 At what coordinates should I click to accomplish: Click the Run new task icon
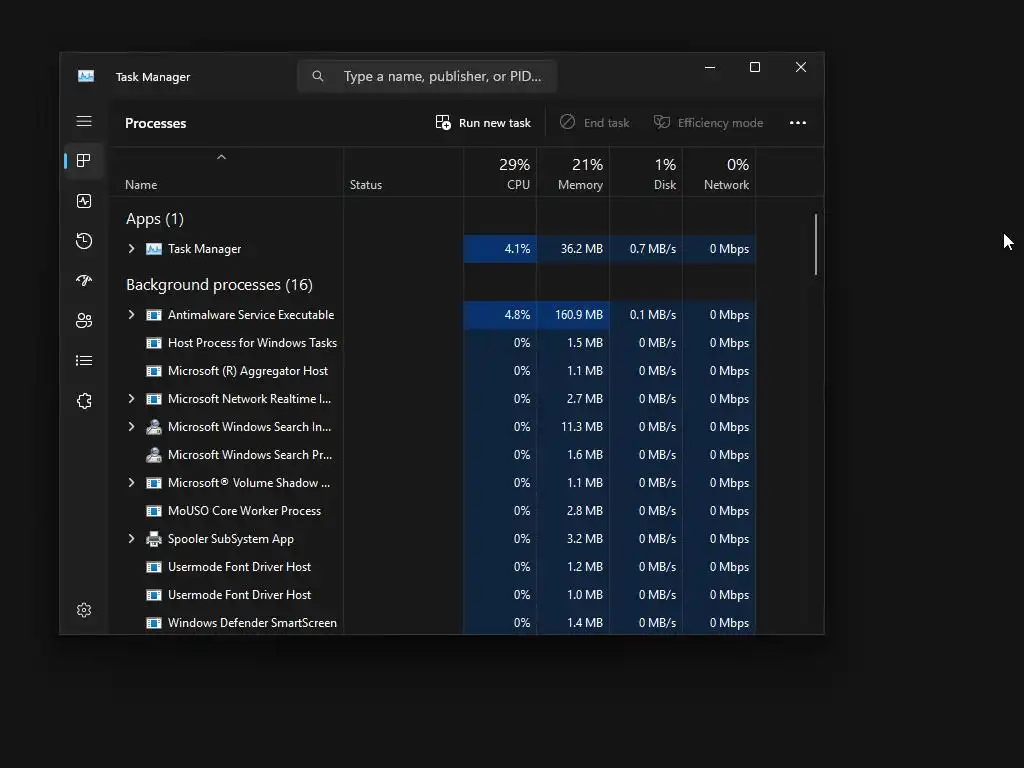click(443, 123)
